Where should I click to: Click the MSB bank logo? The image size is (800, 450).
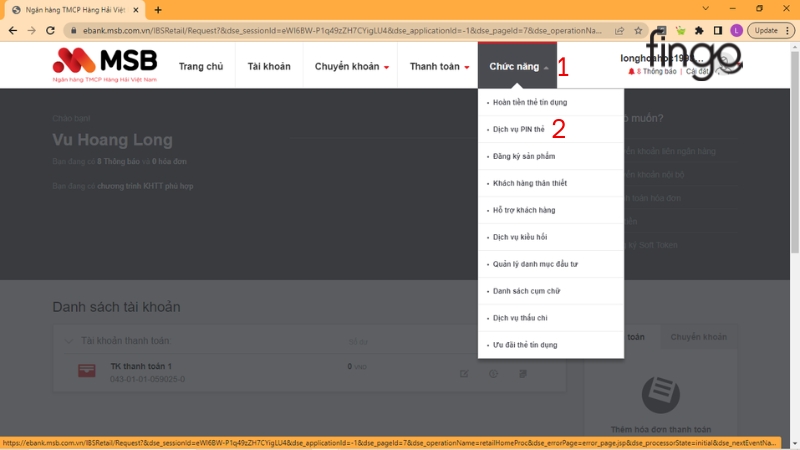click(105, 65)
